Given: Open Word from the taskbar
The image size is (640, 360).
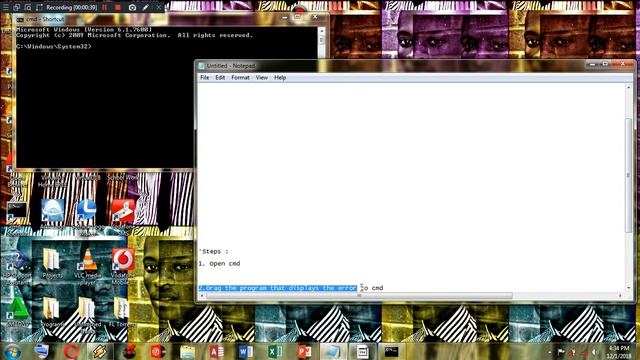Looking at the screenshot, I should (x=246, y=351).
